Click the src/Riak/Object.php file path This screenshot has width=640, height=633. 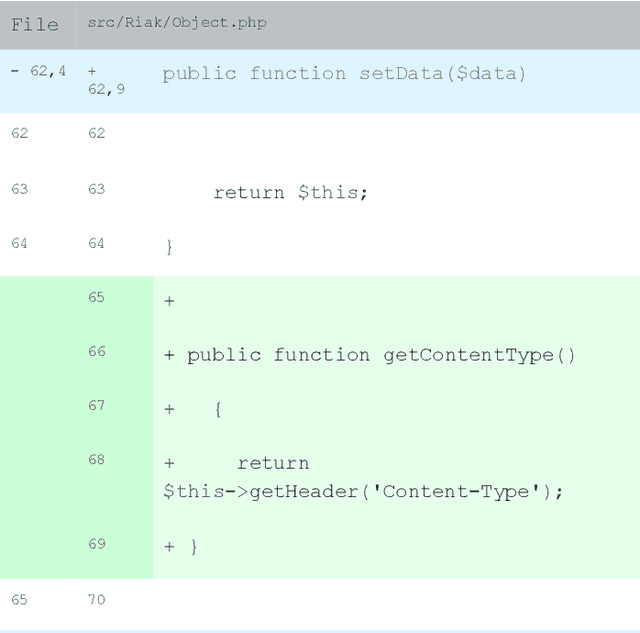pyautogui.click(x=177, y=22)
